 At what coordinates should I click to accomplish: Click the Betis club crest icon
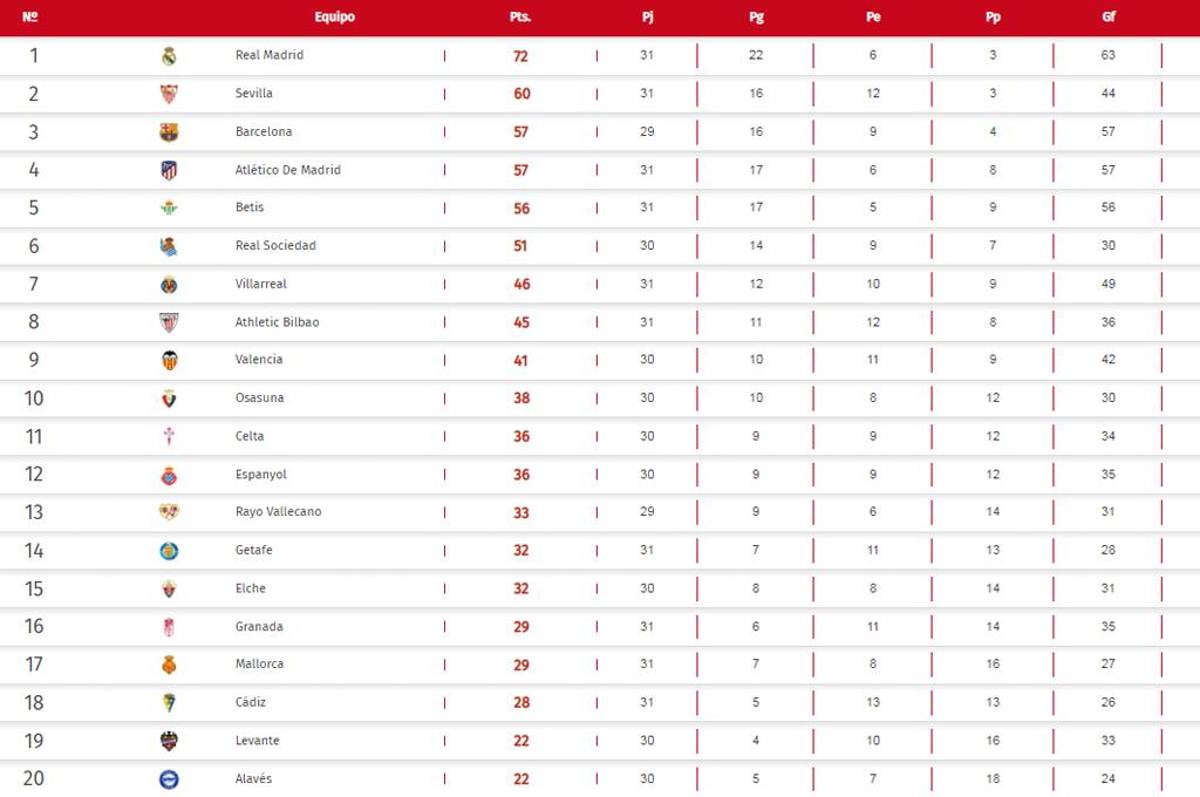(x=169, y=208)
